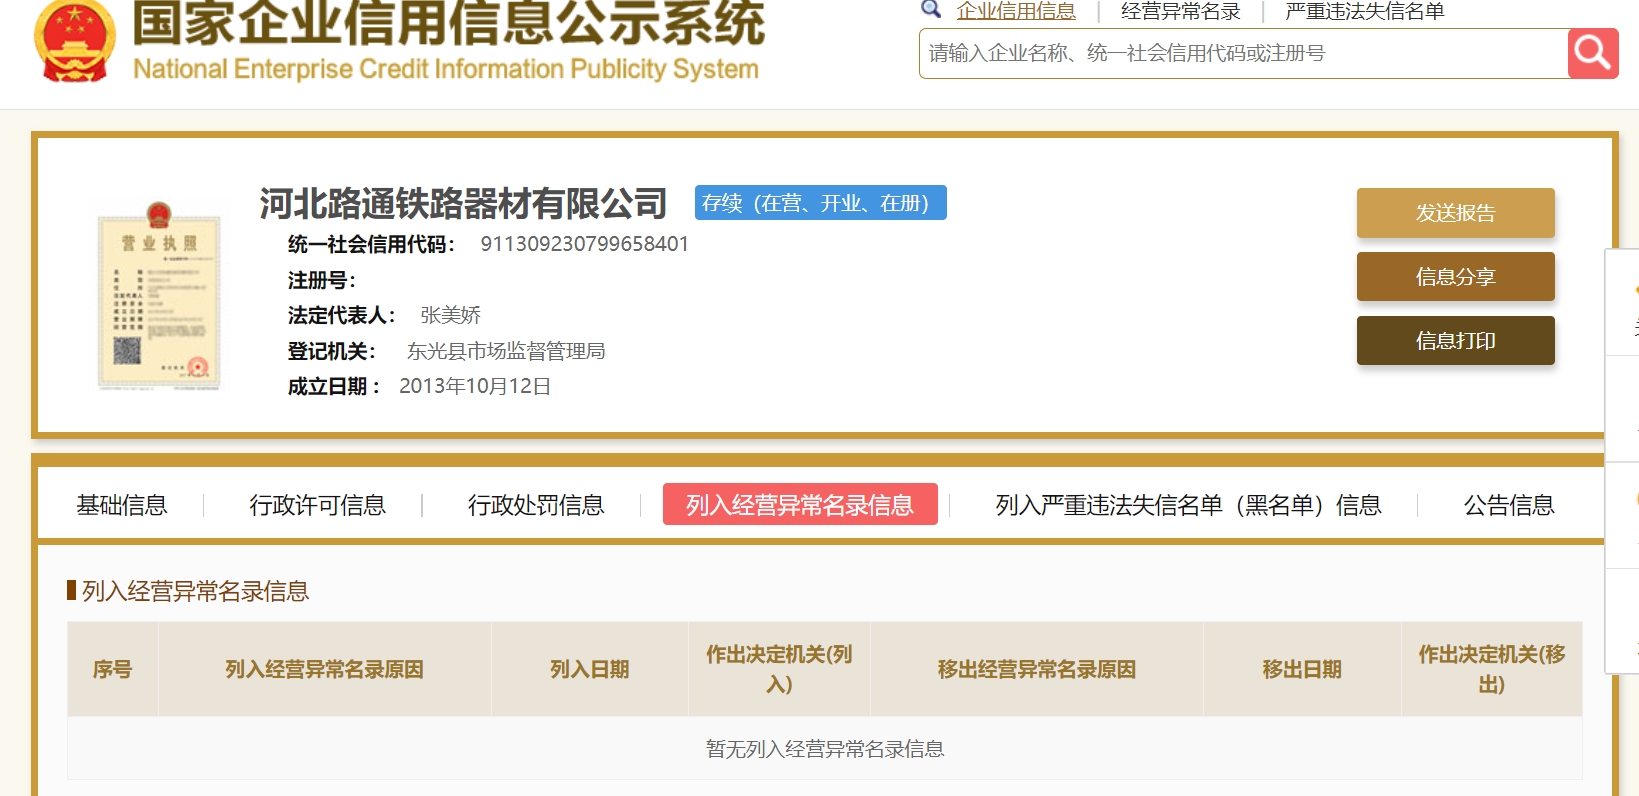Click the registration authority 东光县市场监督管理局
Screen dimensions: 1639x796
506,351
